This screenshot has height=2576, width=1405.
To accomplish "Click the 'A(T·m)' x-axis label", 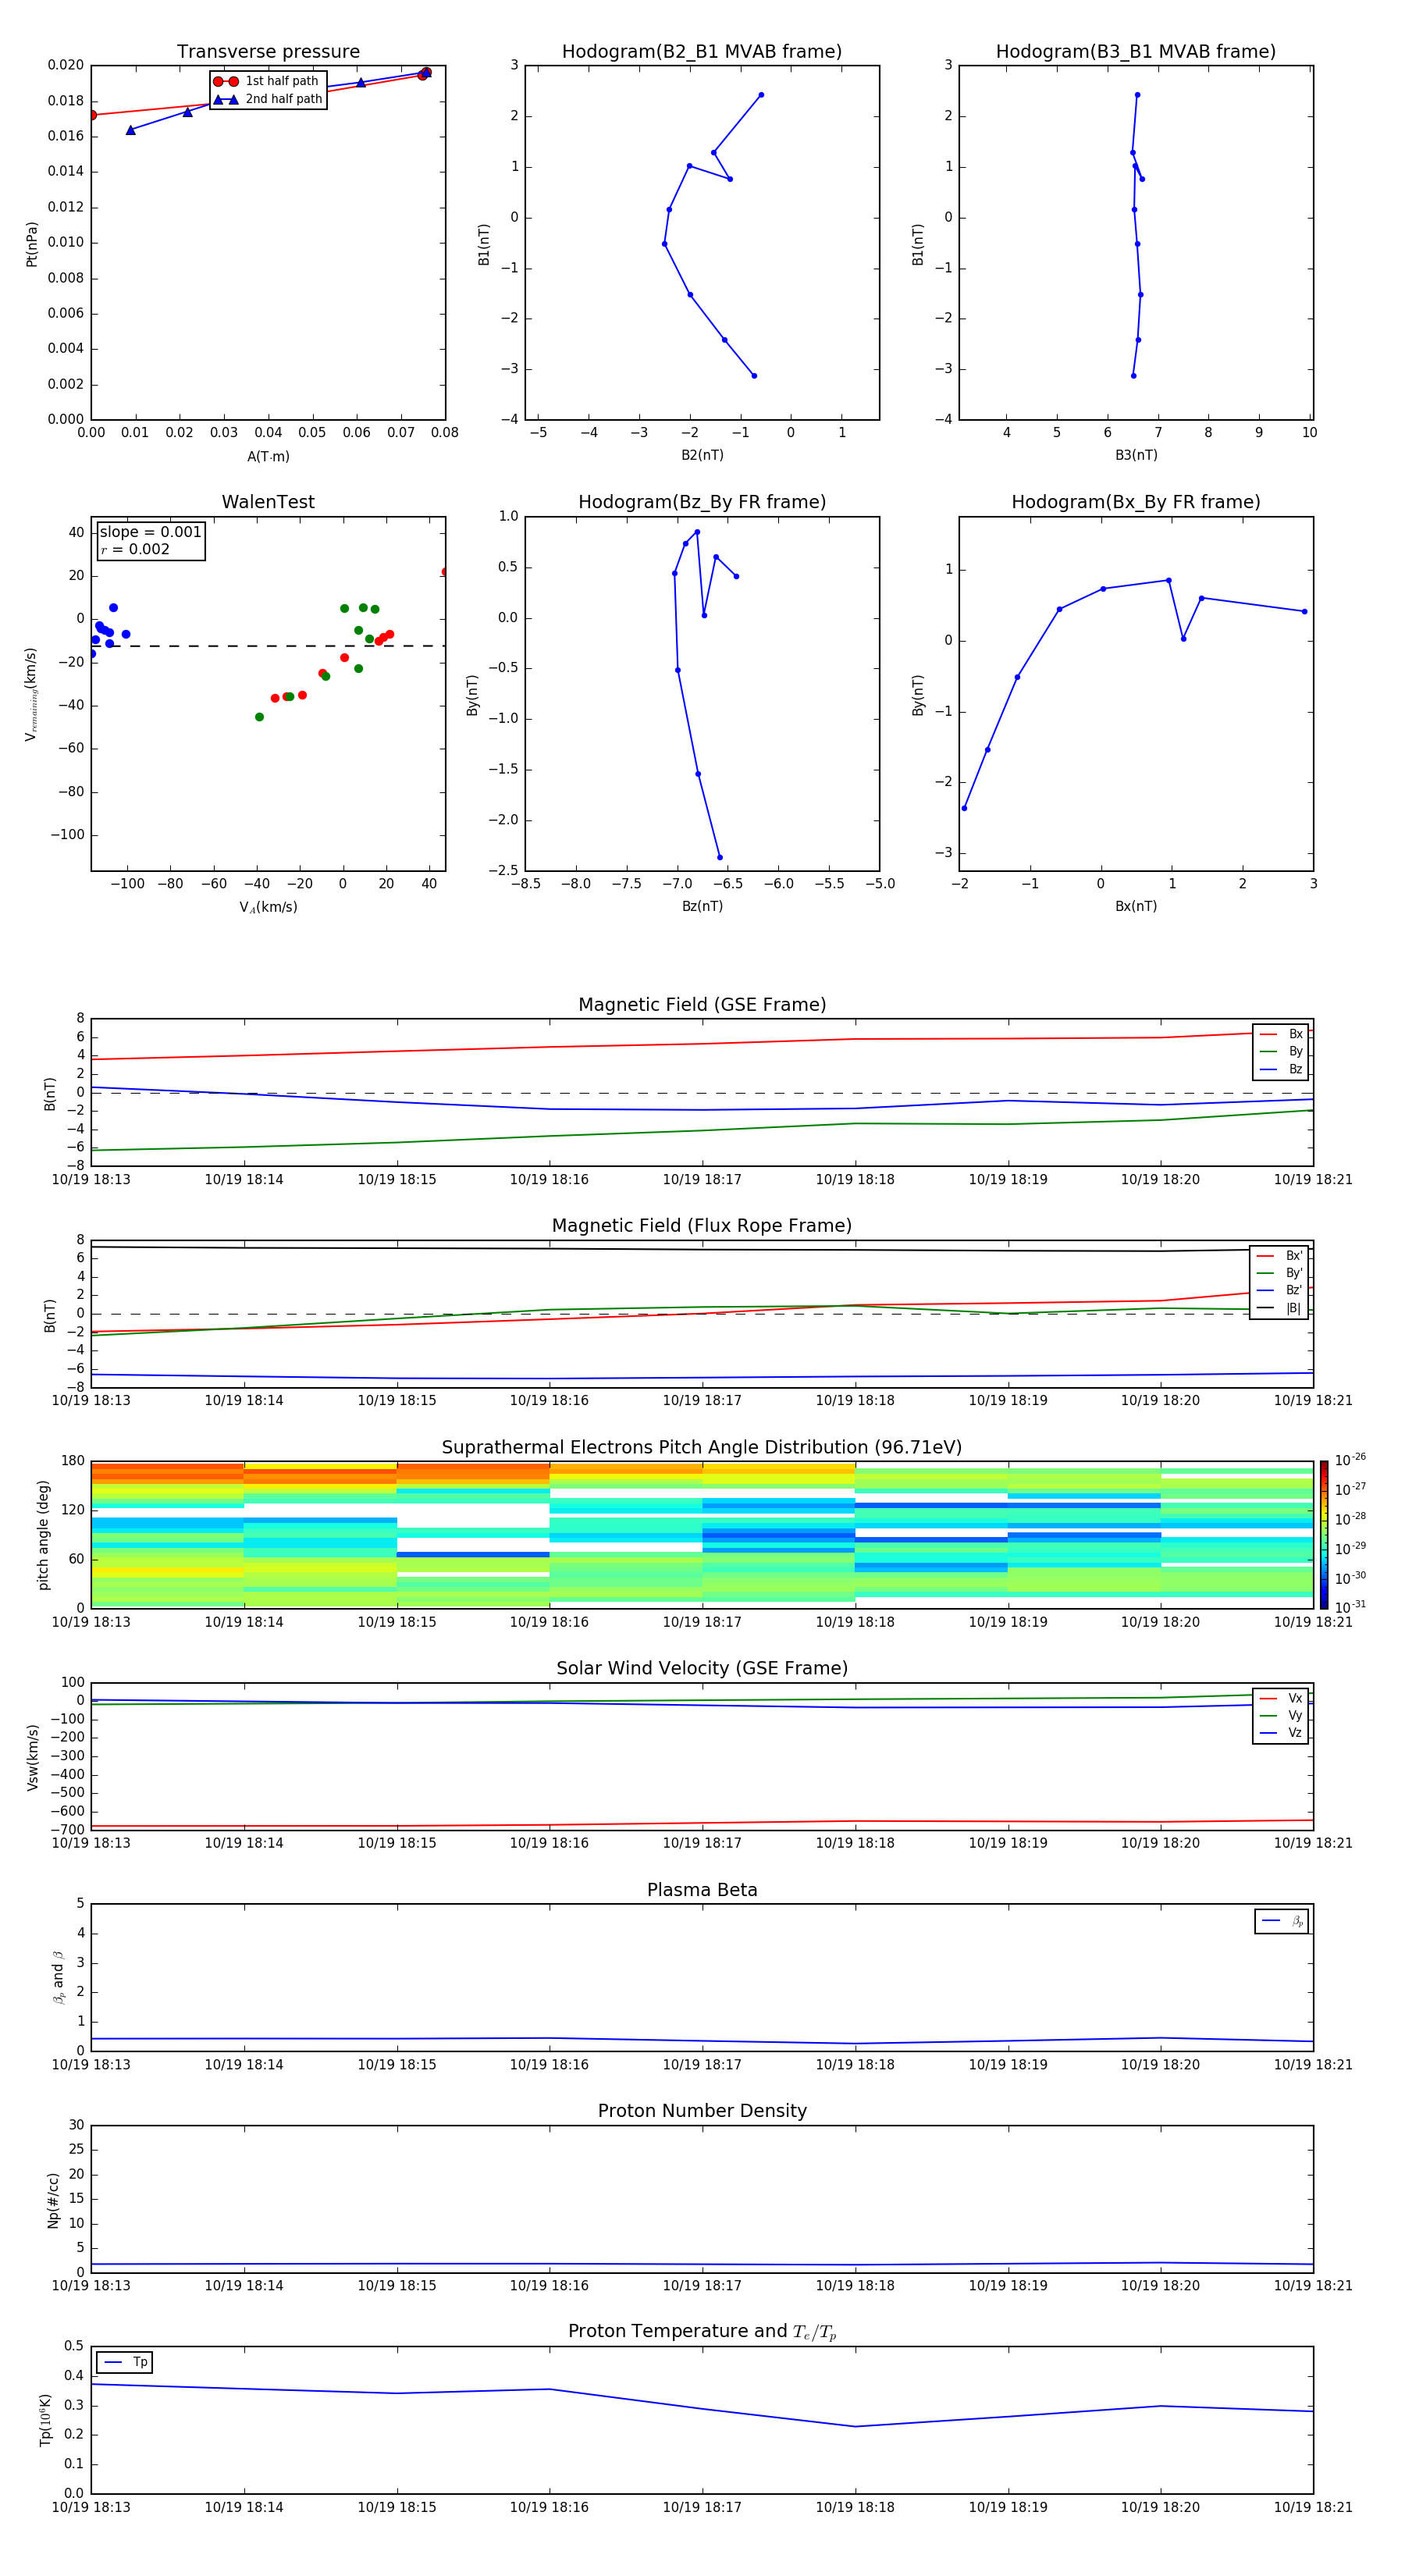I will tap(268, 457).
